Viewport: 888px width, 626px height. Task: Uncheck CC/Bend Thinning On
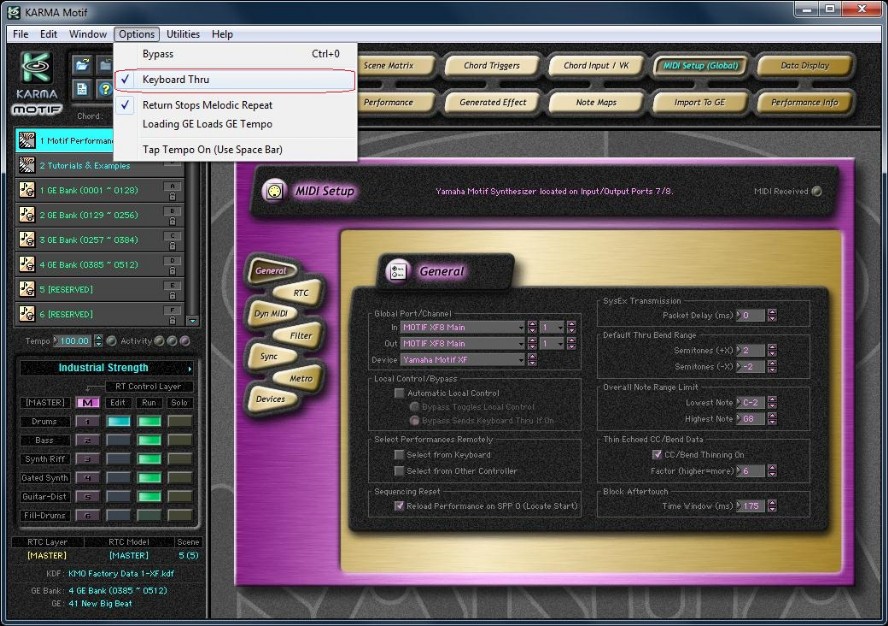[x=657, y=454]
